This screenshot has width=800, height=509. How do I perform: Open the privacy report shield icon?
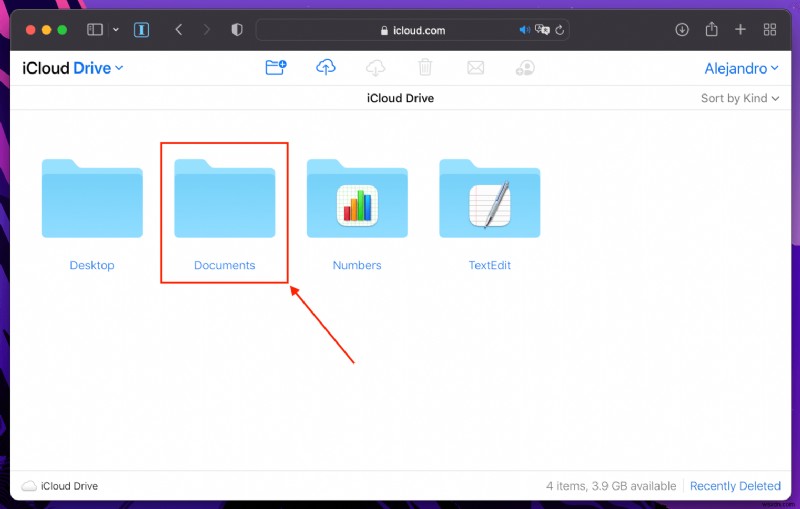click(237, 30)
